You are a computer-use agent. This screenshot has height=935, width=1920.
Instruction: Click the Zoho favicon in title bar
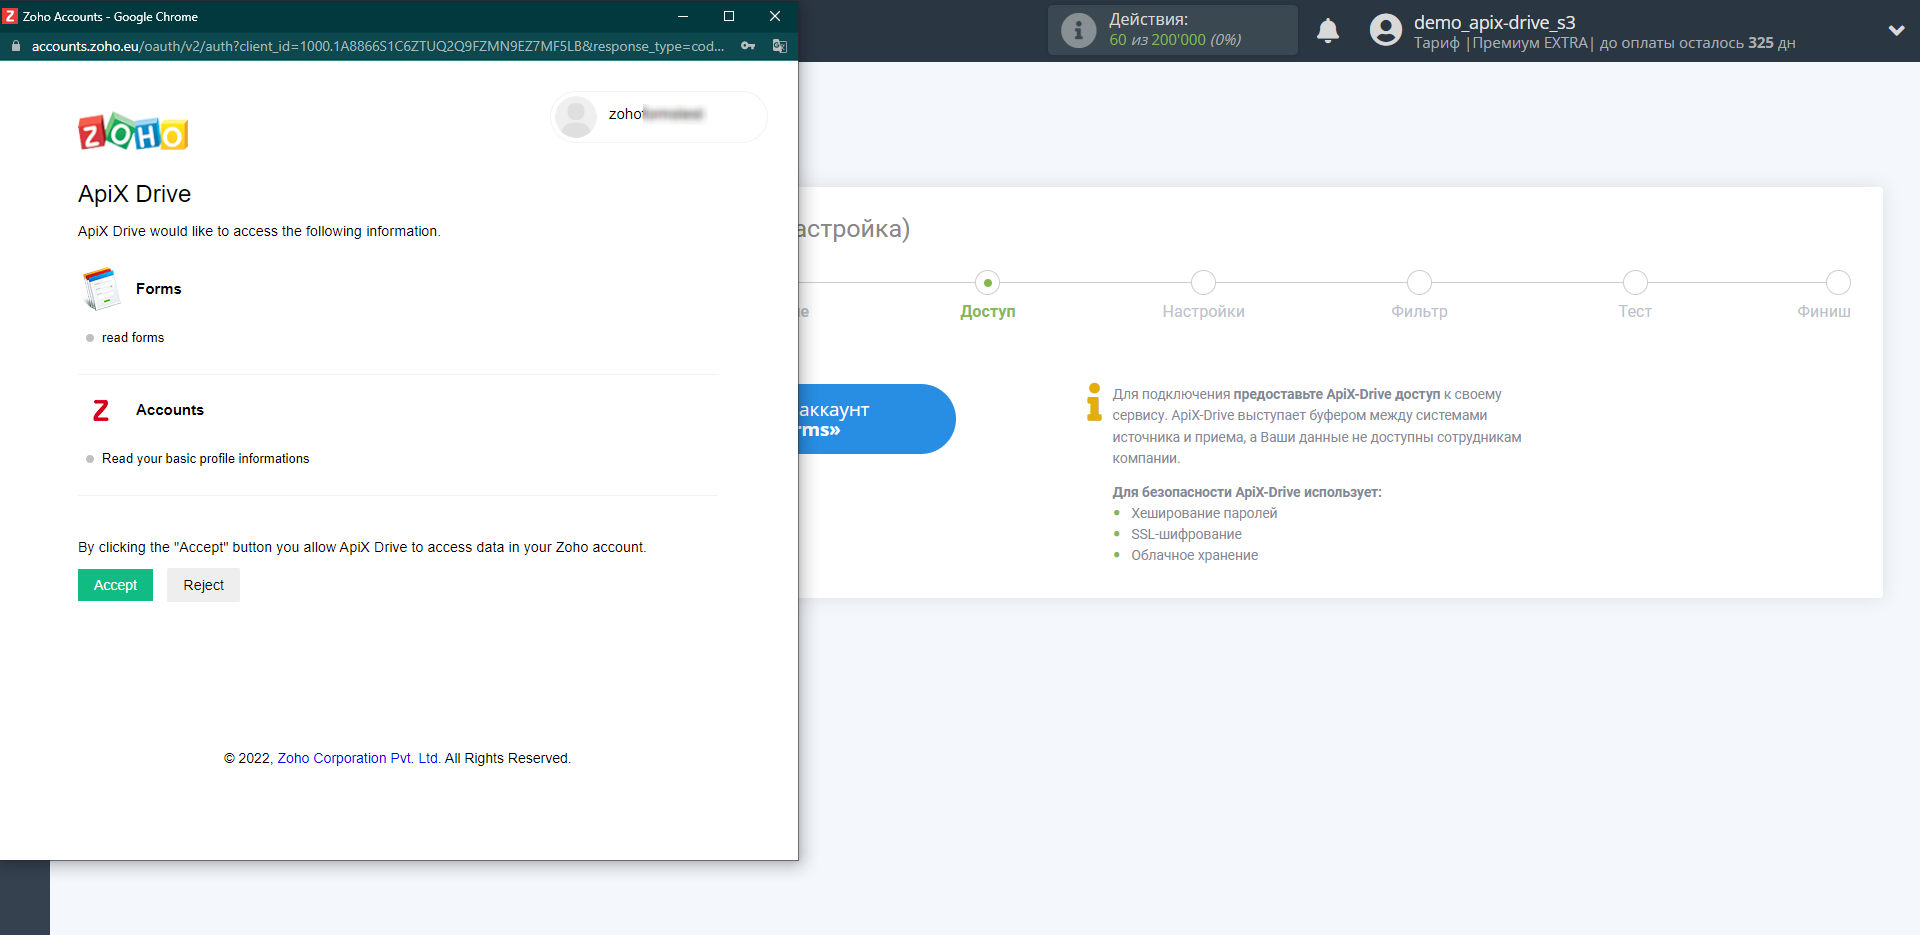pyautogui.click(x=10, y=16)
